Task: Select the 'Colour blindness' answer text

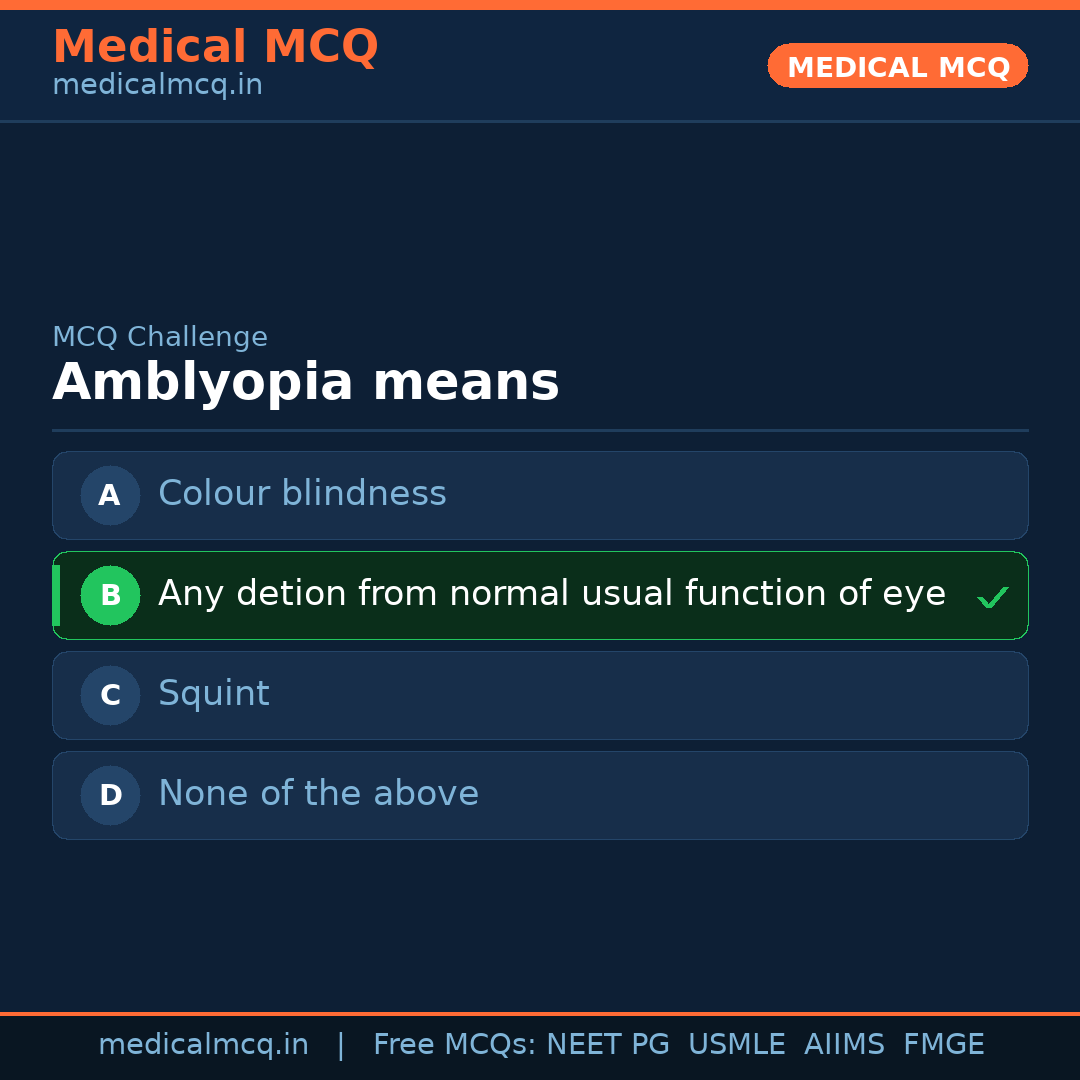Action: click(302, 494)
